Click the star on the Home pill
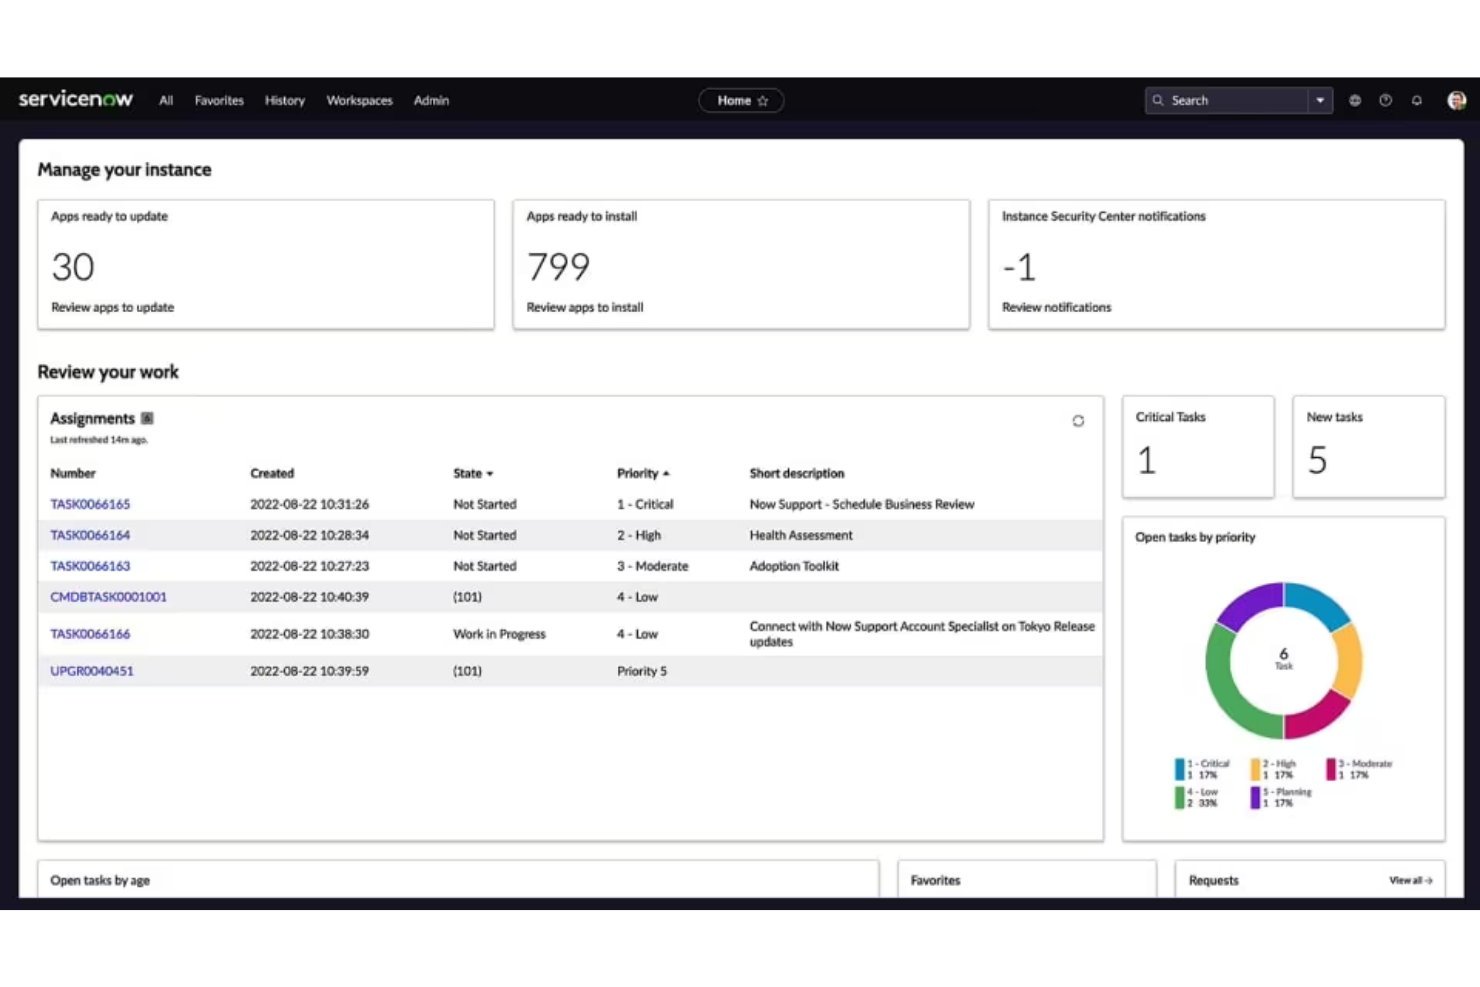Image resolution: width=1480 pixels, height=987 pixels. click(x=762, y=100)
